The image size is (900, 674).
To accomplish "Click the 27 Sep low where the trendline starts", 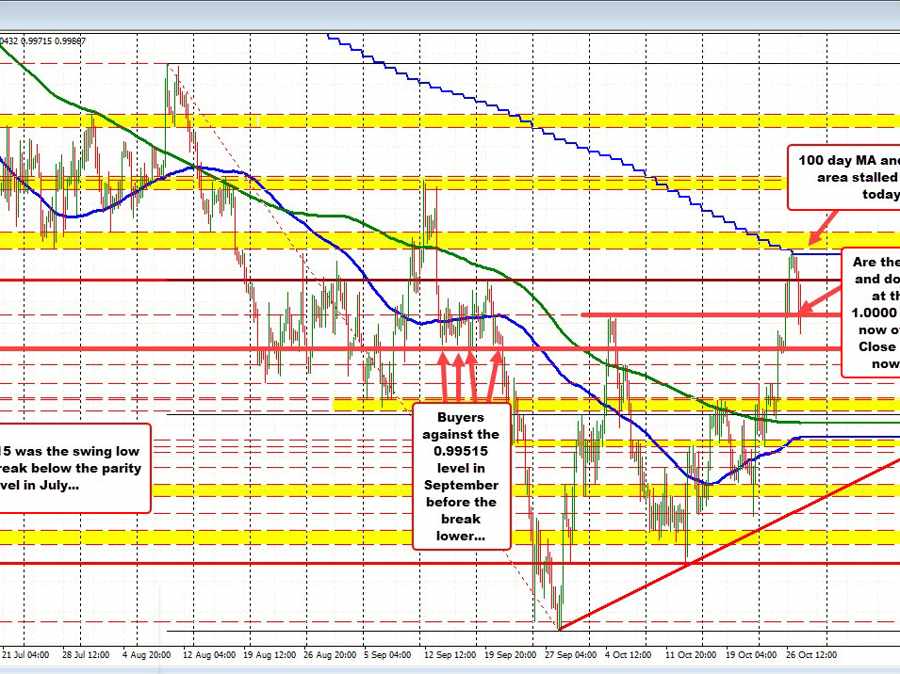I will click(559, 628).
